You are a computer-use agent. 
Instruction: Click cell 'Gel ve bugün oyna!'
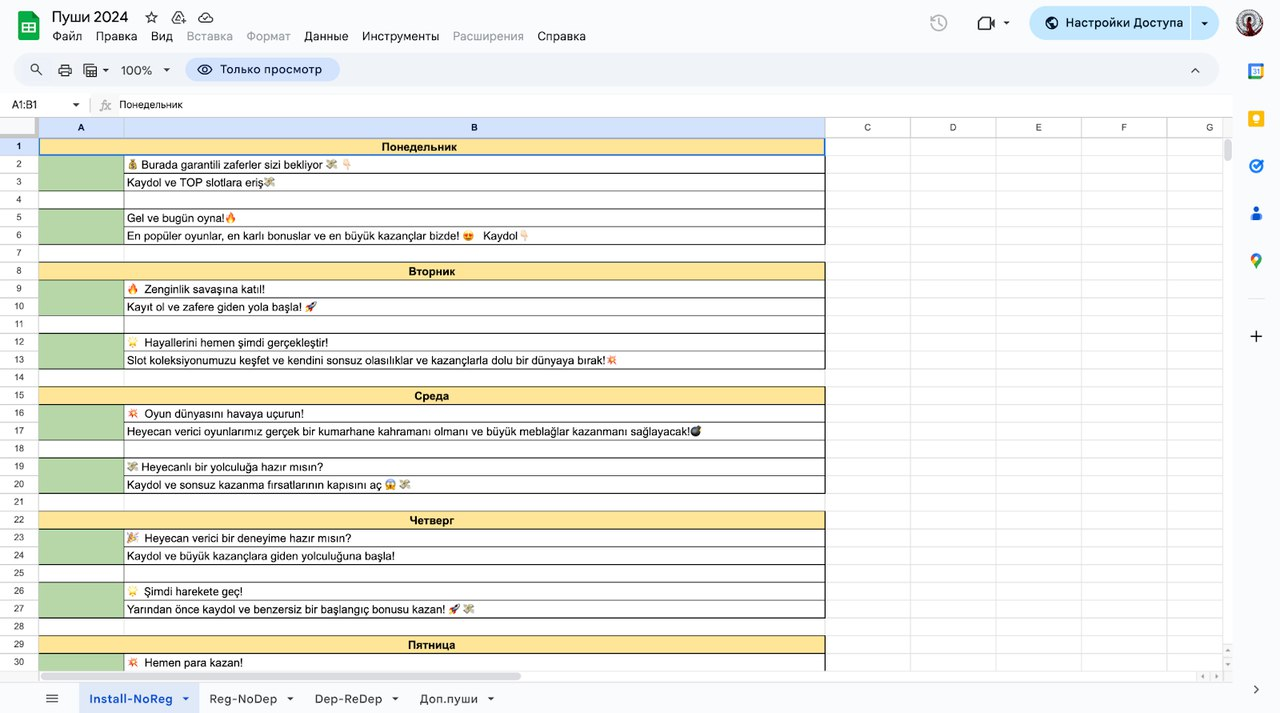point(474,217)
